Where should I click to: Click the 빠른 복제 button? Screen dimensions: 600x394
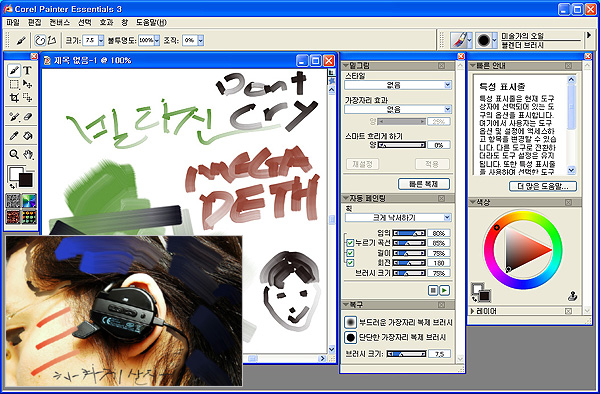[424, 184]
